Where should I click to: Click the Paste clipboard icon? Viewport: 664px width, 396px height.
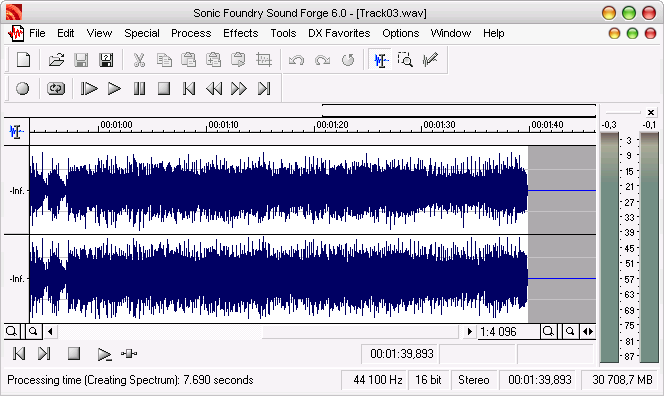tap(188, 60)
